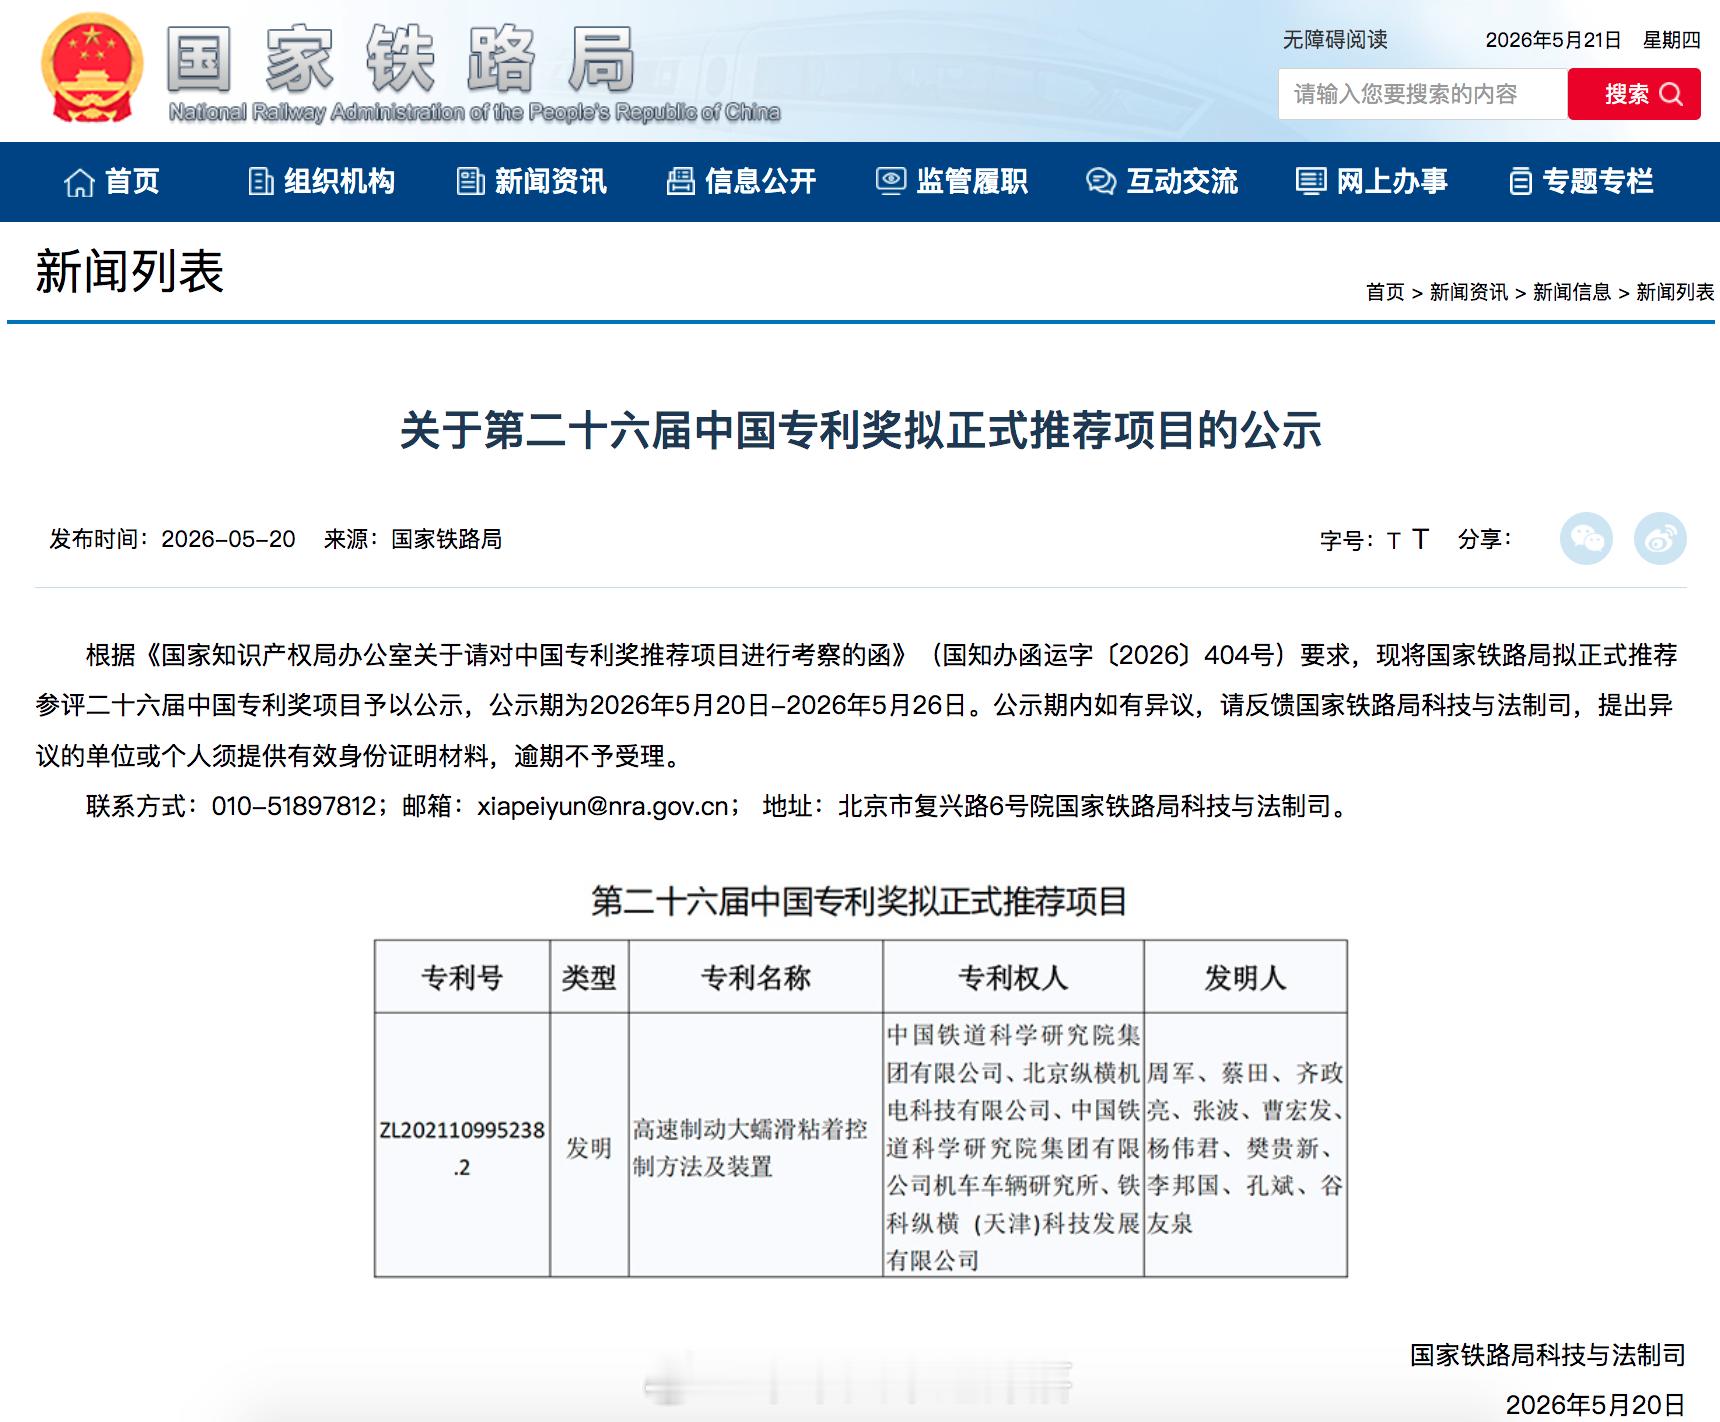Image resolution: width=1720 pixels, height=1422 pixels.
Task: Open the 组织机构 menu item
Action: [339, 181]
